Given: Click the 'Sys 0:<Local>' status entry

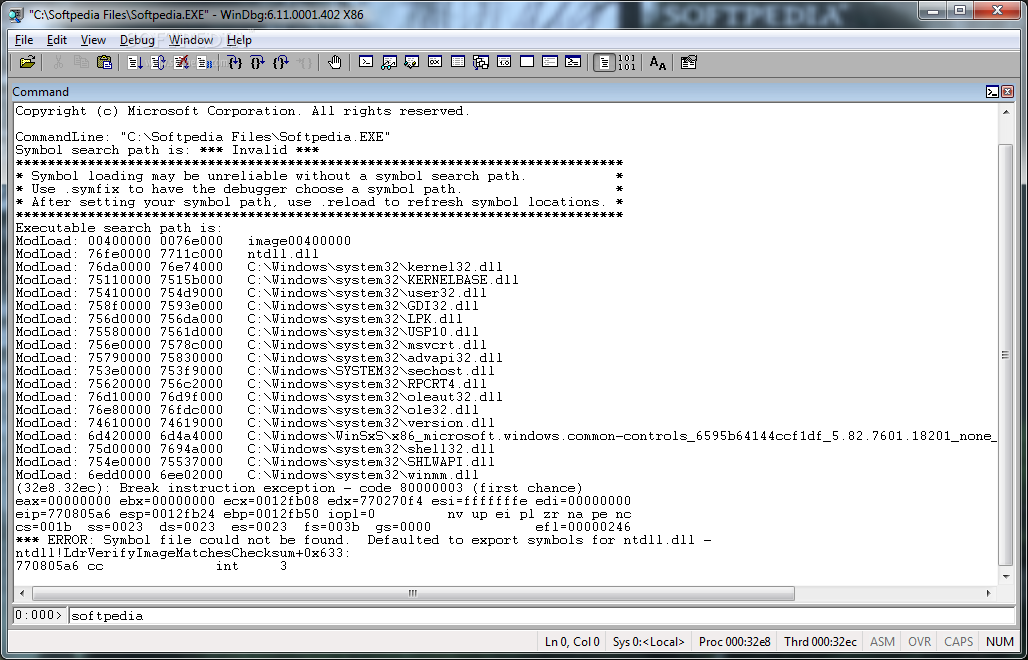Looking at the screenshot, I should point(648,642).
